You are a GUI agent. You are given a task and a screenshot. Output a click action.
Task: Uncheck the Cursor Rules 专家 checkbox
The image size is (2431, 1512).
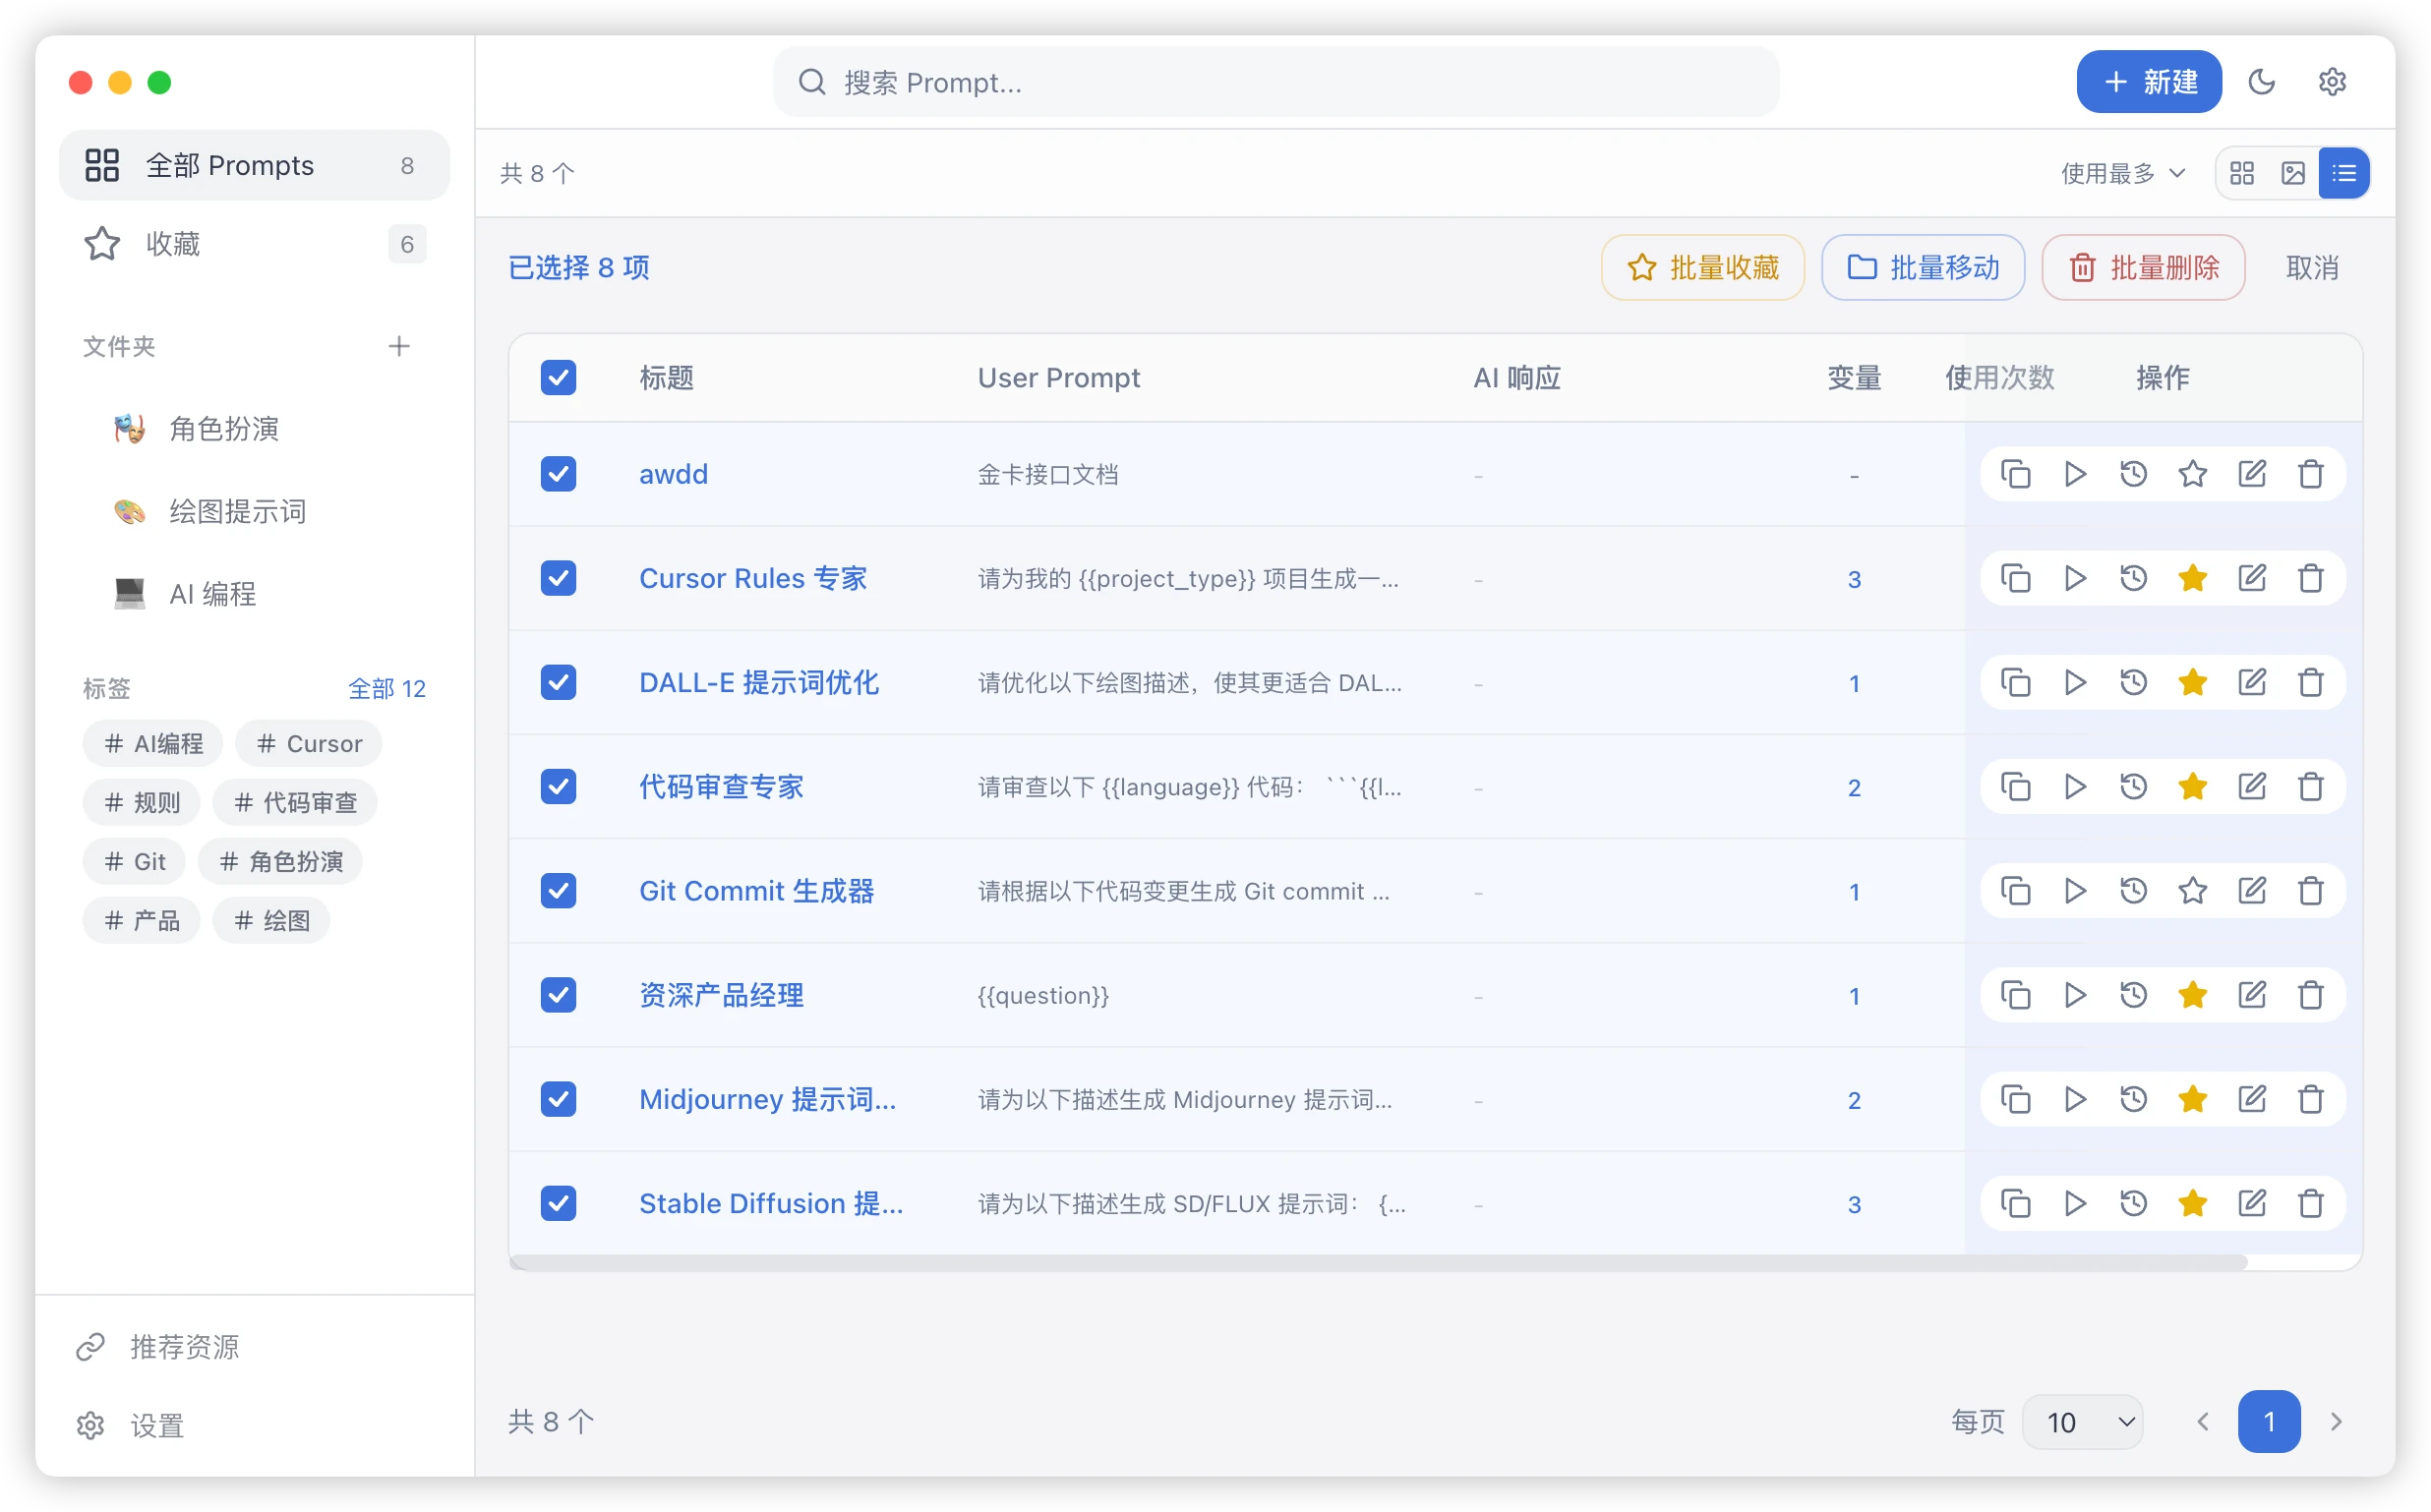(x=558, y=578)
